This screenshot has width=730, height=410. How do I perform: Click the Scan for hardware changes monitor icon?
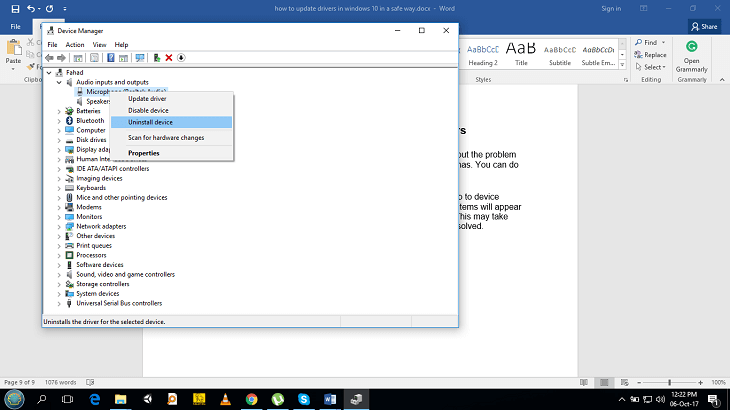[140, 58]
